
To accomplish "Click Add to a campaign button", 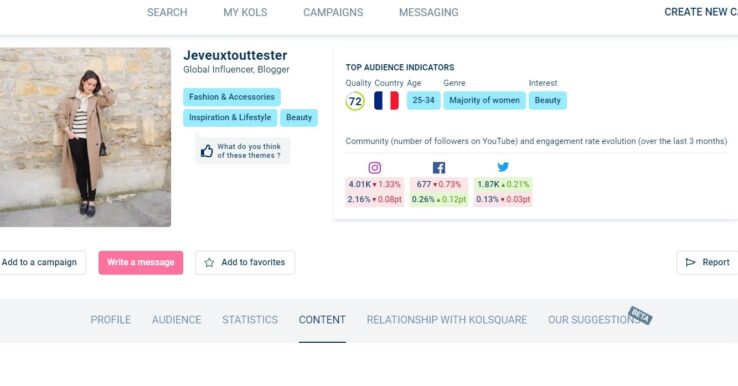I will tap(40, 263).
